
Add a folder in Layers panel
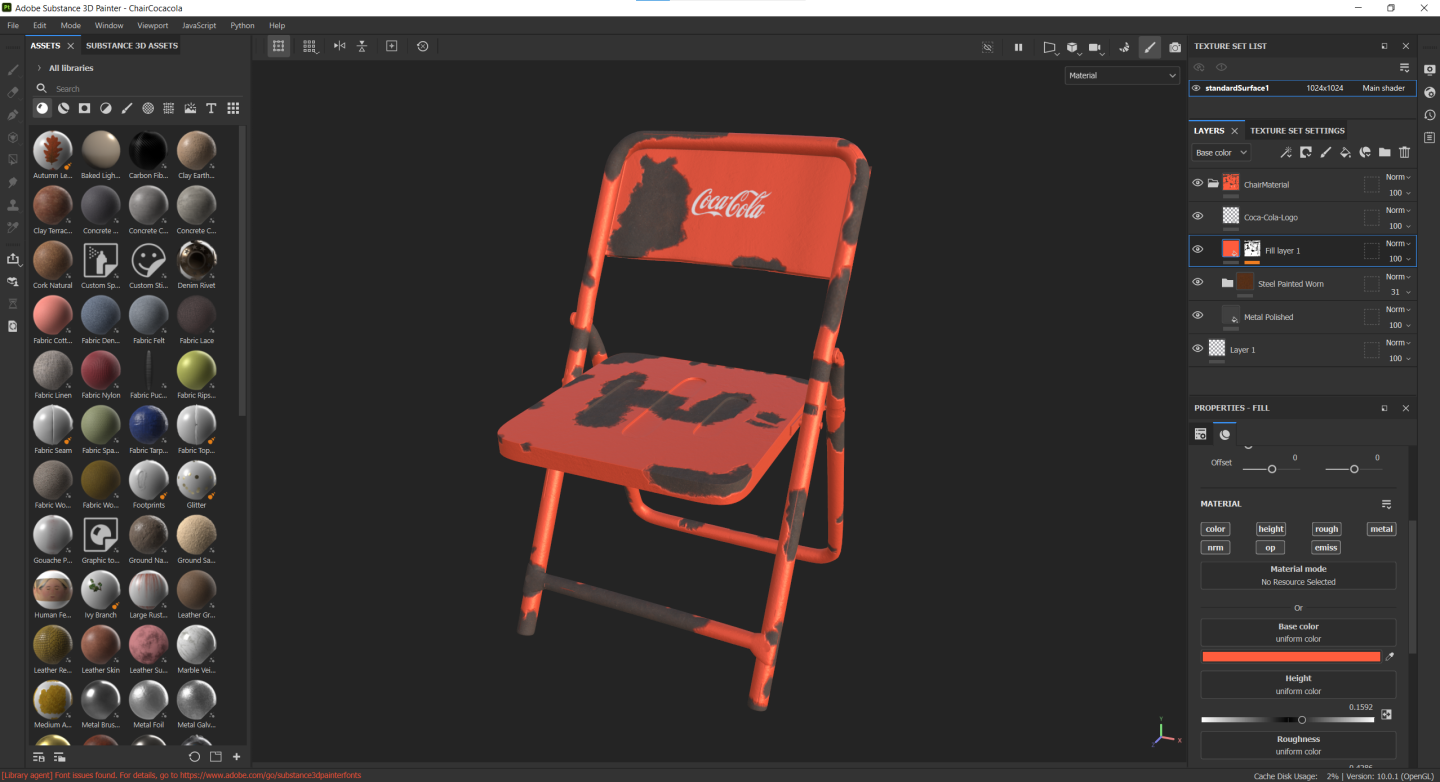pos(1384,152)
